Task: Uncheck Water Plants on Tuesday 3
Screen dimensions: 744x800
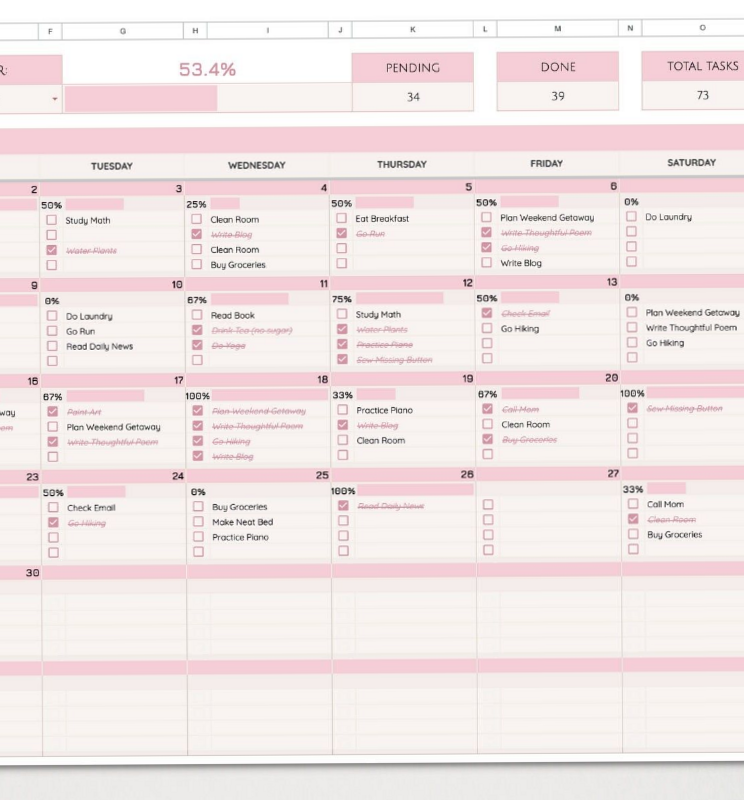Action: coord(52,250)
